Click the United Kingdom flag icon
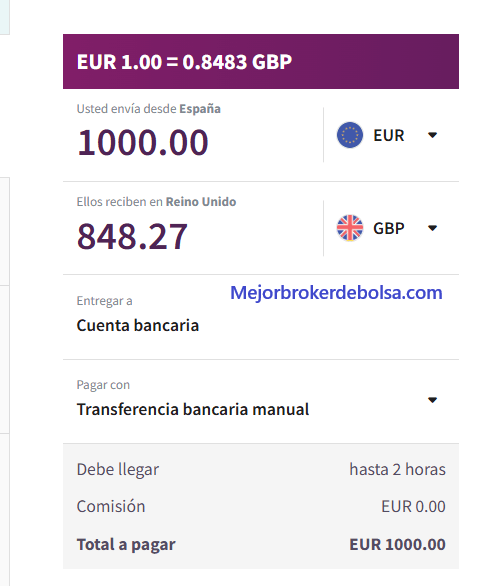The image size is (491, 586). point(350,228)
